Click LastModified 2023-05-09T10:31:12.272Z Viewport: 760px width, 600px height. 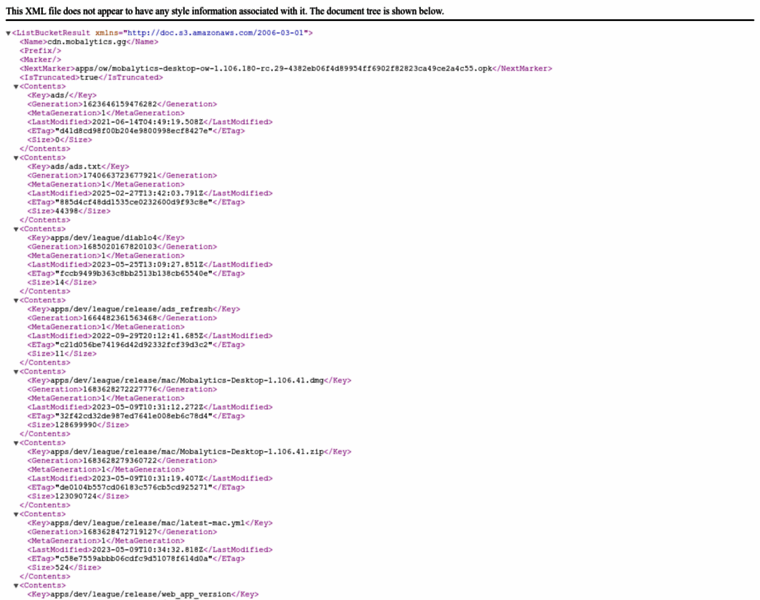click(148, 407)
